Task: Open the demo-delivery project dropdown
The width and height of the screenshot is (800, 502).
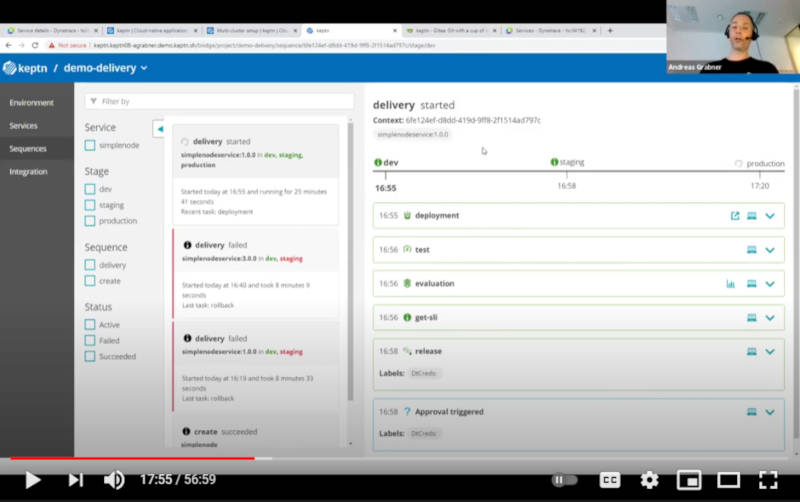Action: click(106, 68)
